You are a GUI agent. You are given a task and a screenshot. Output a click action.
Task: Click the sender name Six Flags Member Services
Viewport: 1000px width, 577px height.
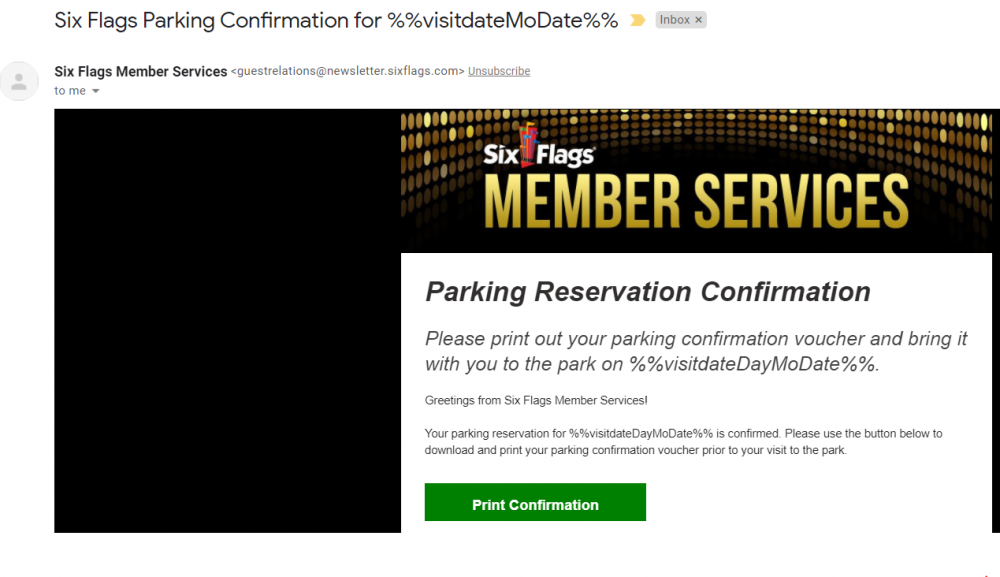coord(141,71)
